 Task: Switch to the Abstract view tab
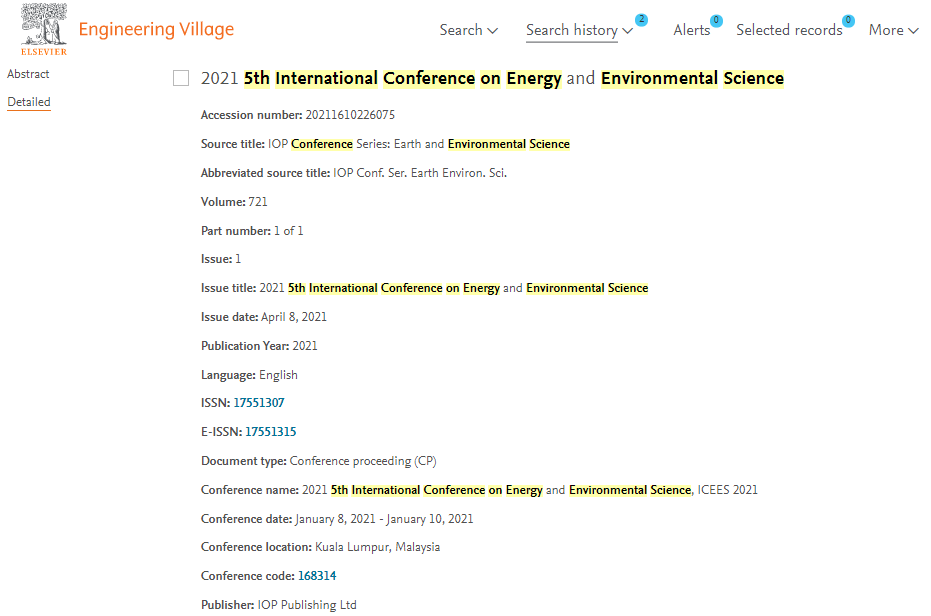click(x=28, y=74)
